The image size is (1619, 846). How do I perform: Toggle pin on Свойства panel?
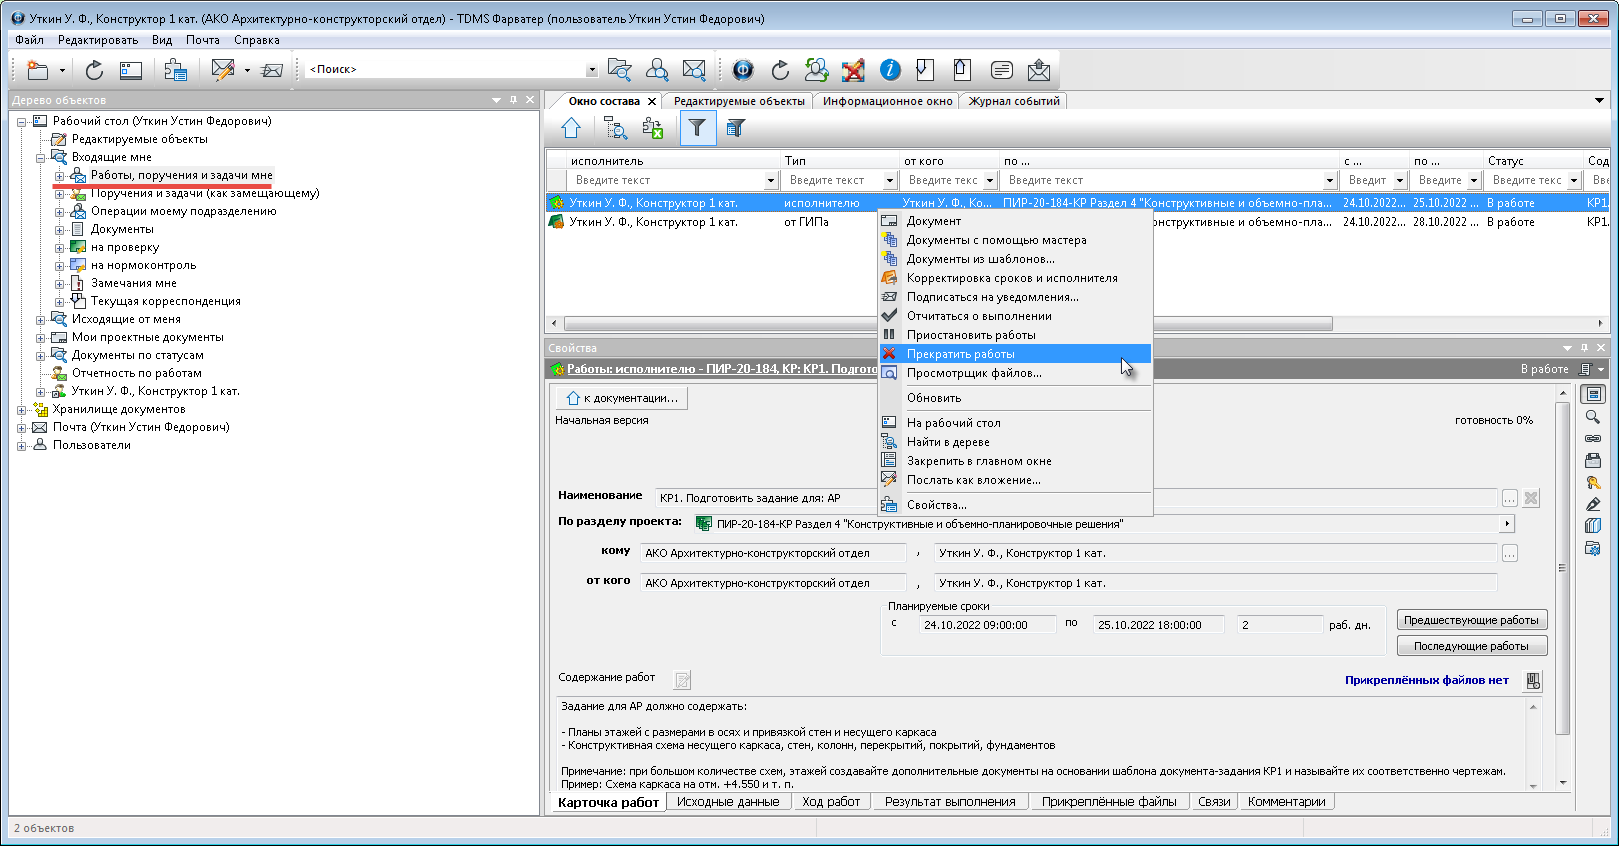coord(1584,348)
